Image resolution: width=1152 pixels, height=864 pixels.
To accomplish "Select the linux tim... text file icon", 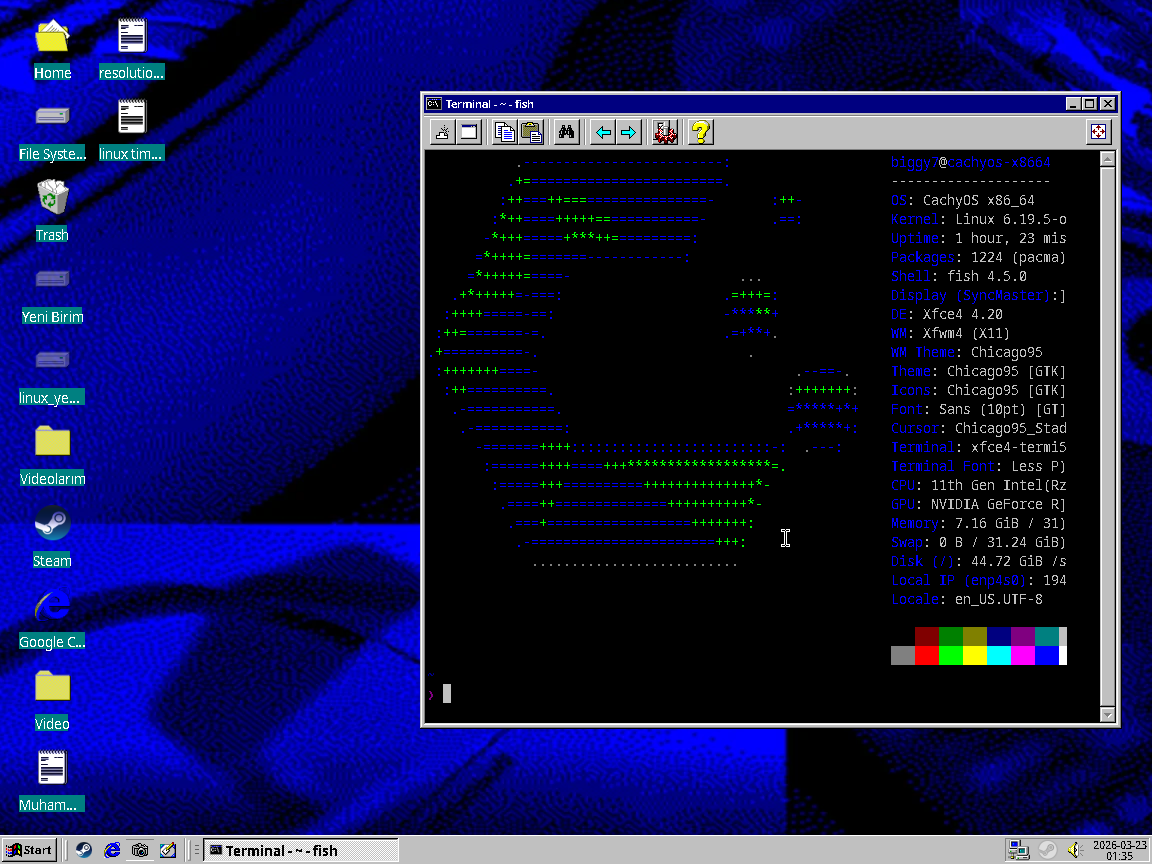I will 132,132.
